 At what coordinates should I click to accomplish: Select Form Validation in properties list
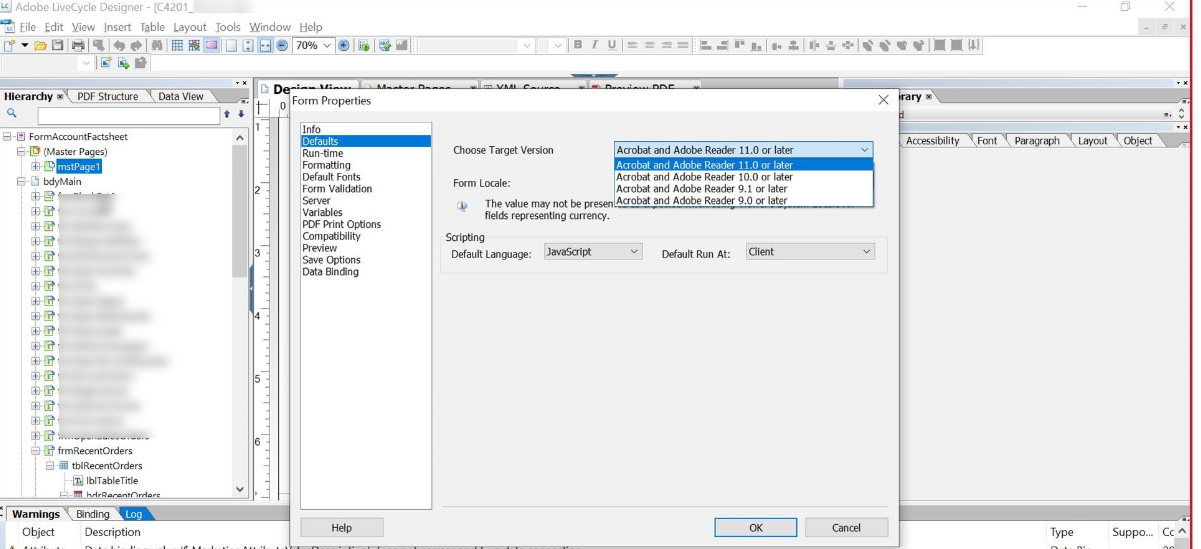point(366,189)
